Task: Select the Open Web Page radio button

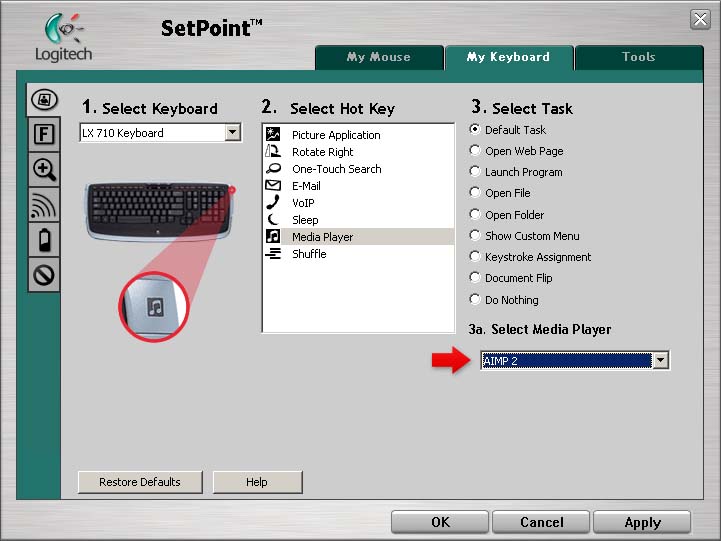Action: (475, 151)
